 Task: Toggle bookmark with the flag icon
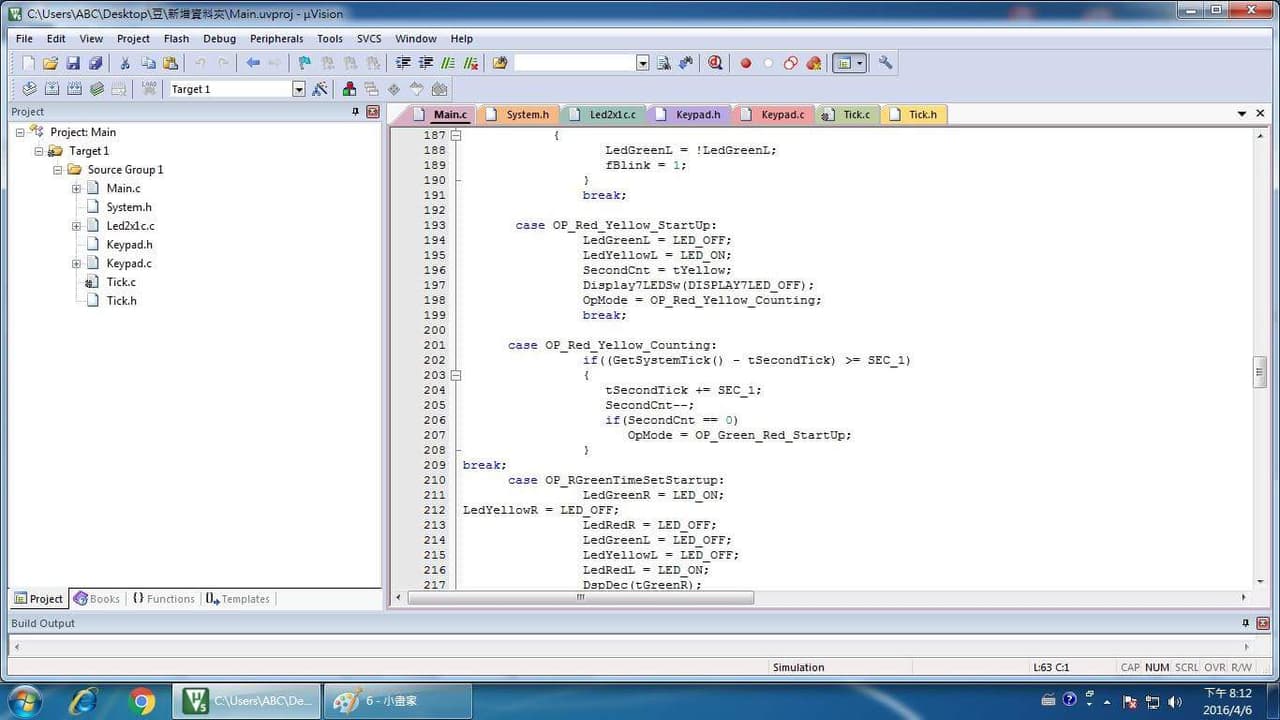[304, 63]
